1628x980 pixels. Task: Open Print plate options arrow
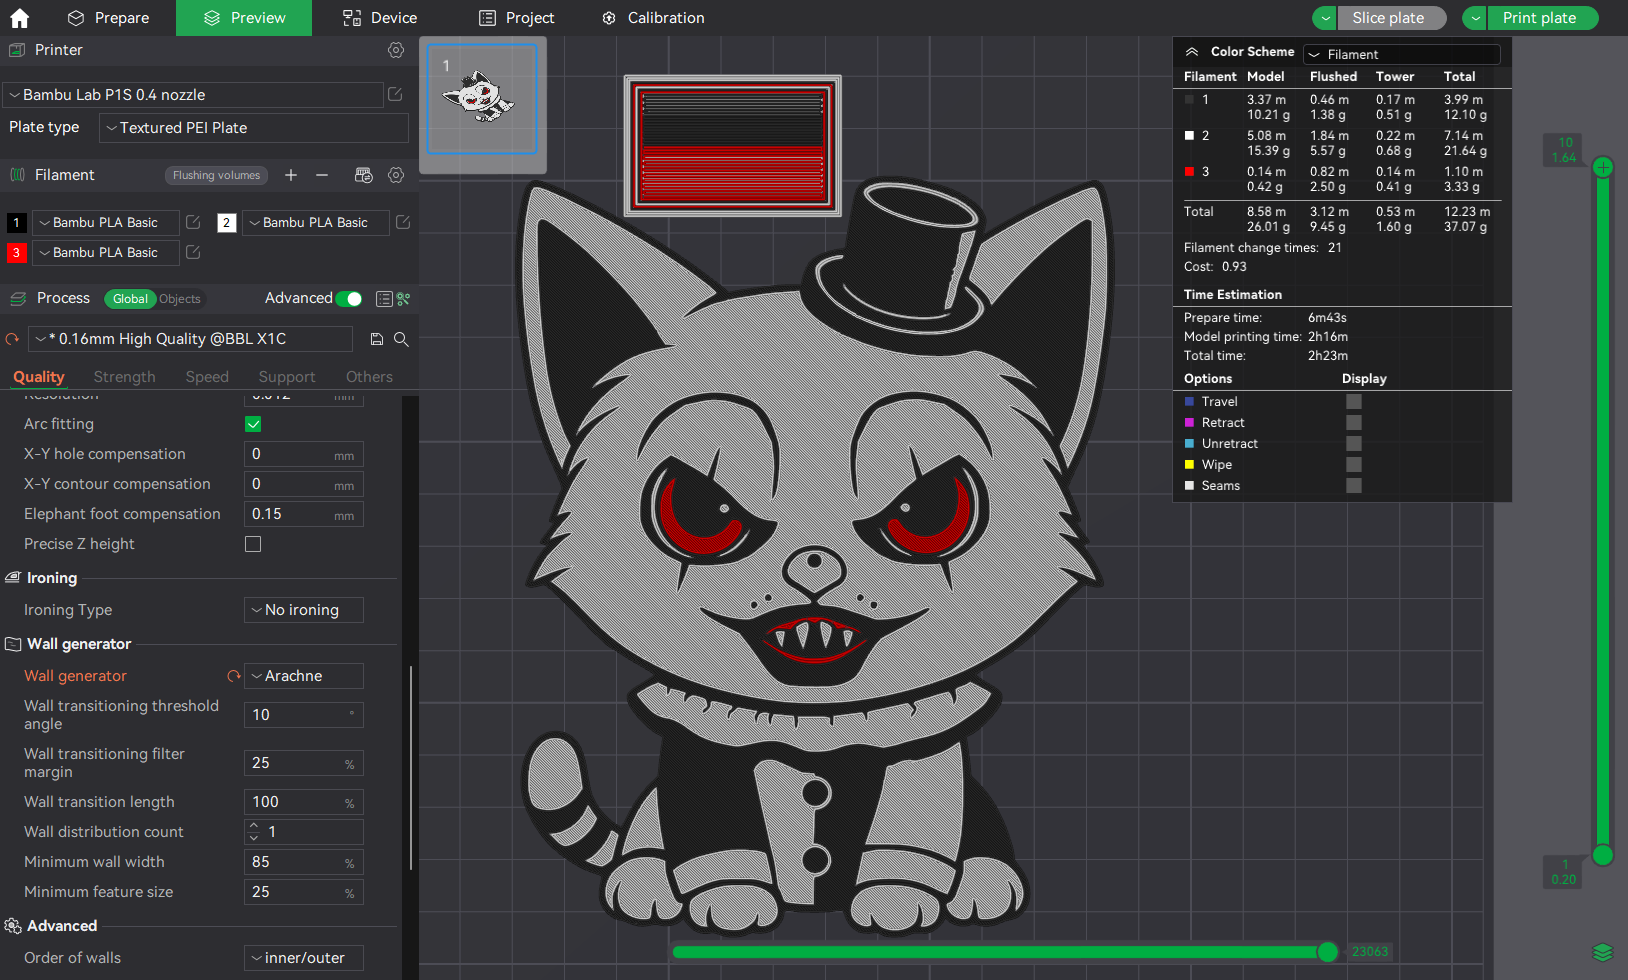tap(1475, 18)
